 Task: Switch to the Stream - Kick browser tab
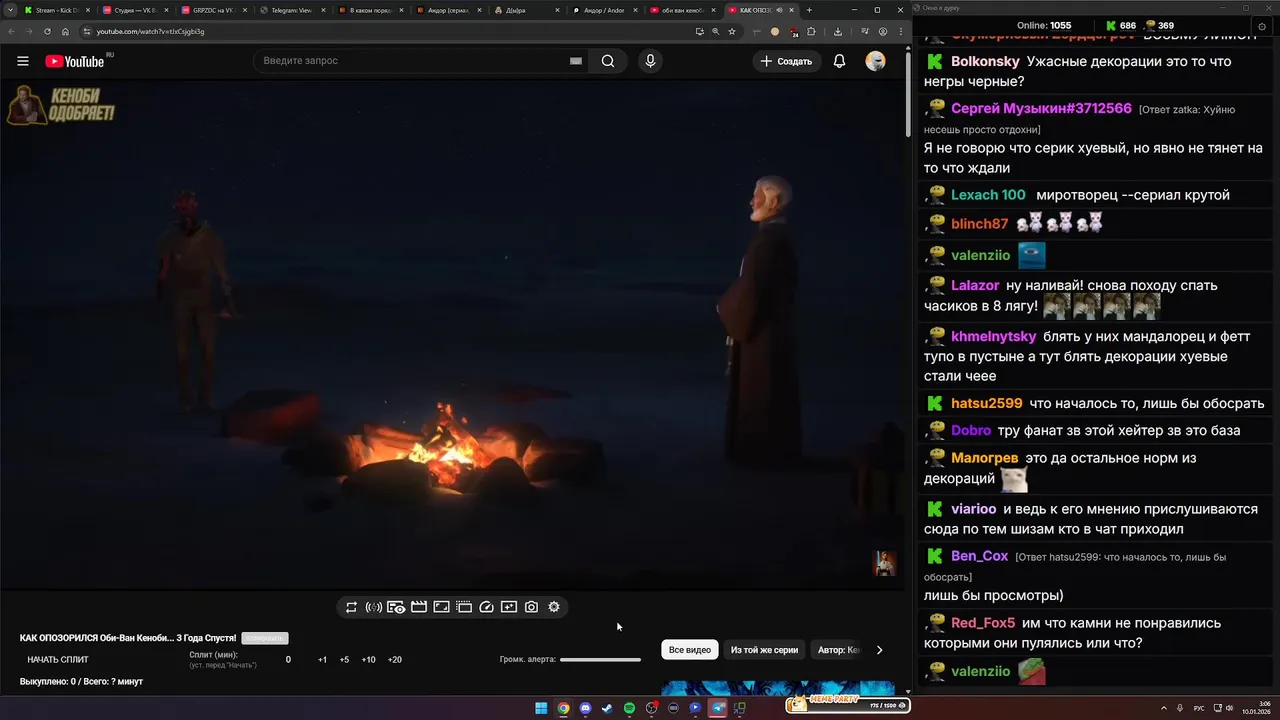coord(56,10)
